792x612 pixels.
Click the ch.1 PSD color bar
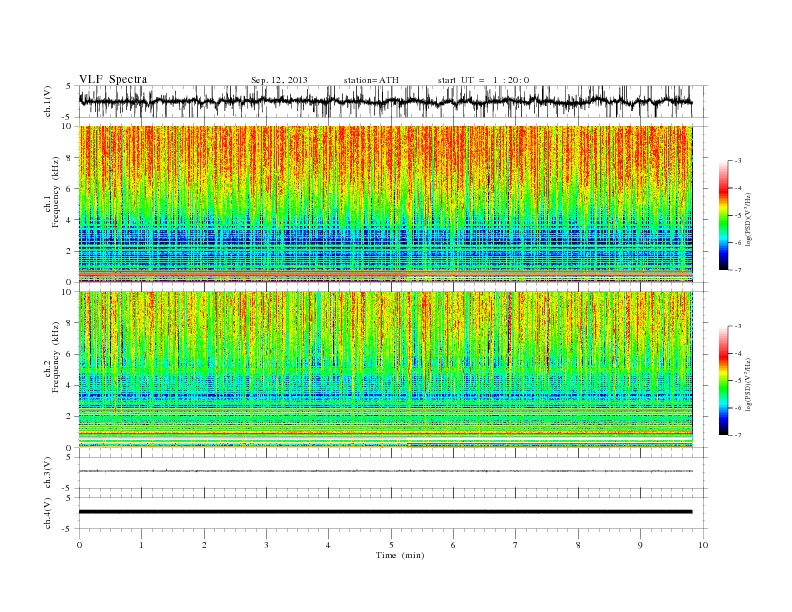pos(723,216)
